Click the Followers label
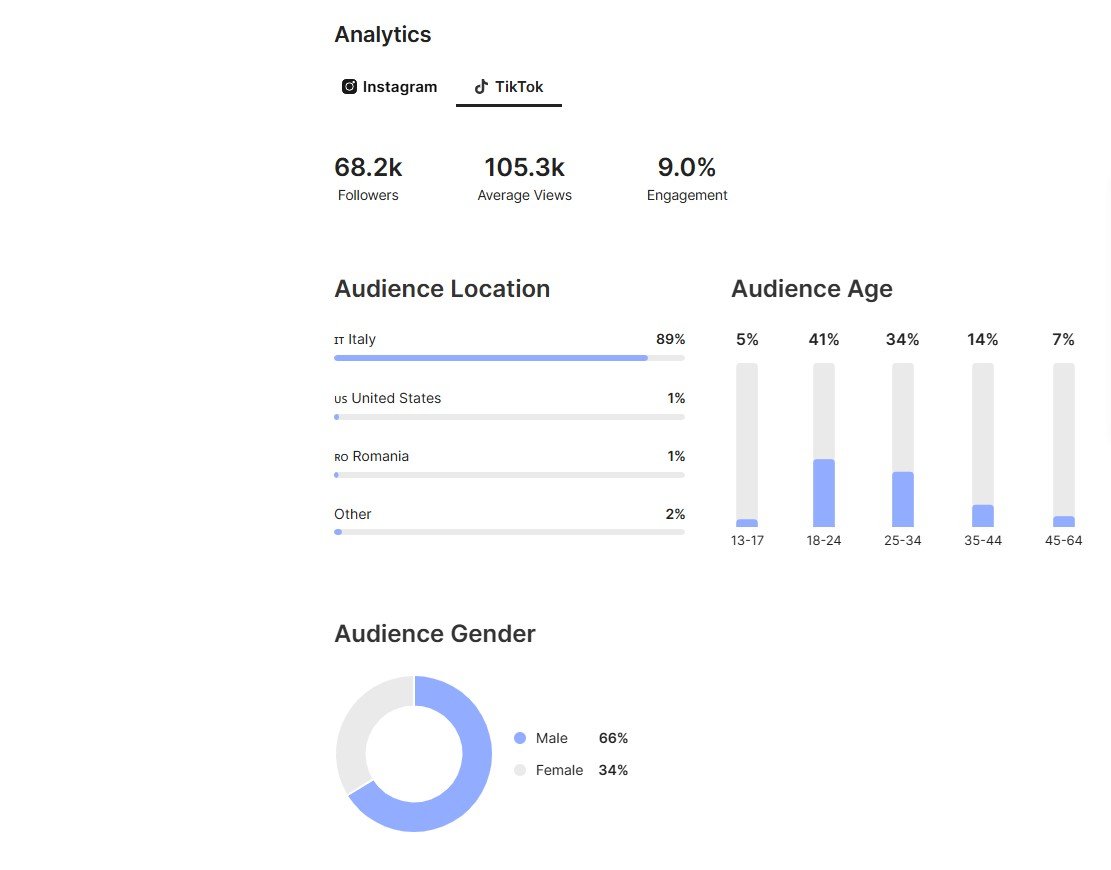The height and width of the screenshot is (870, 1111). pos(368,196)
